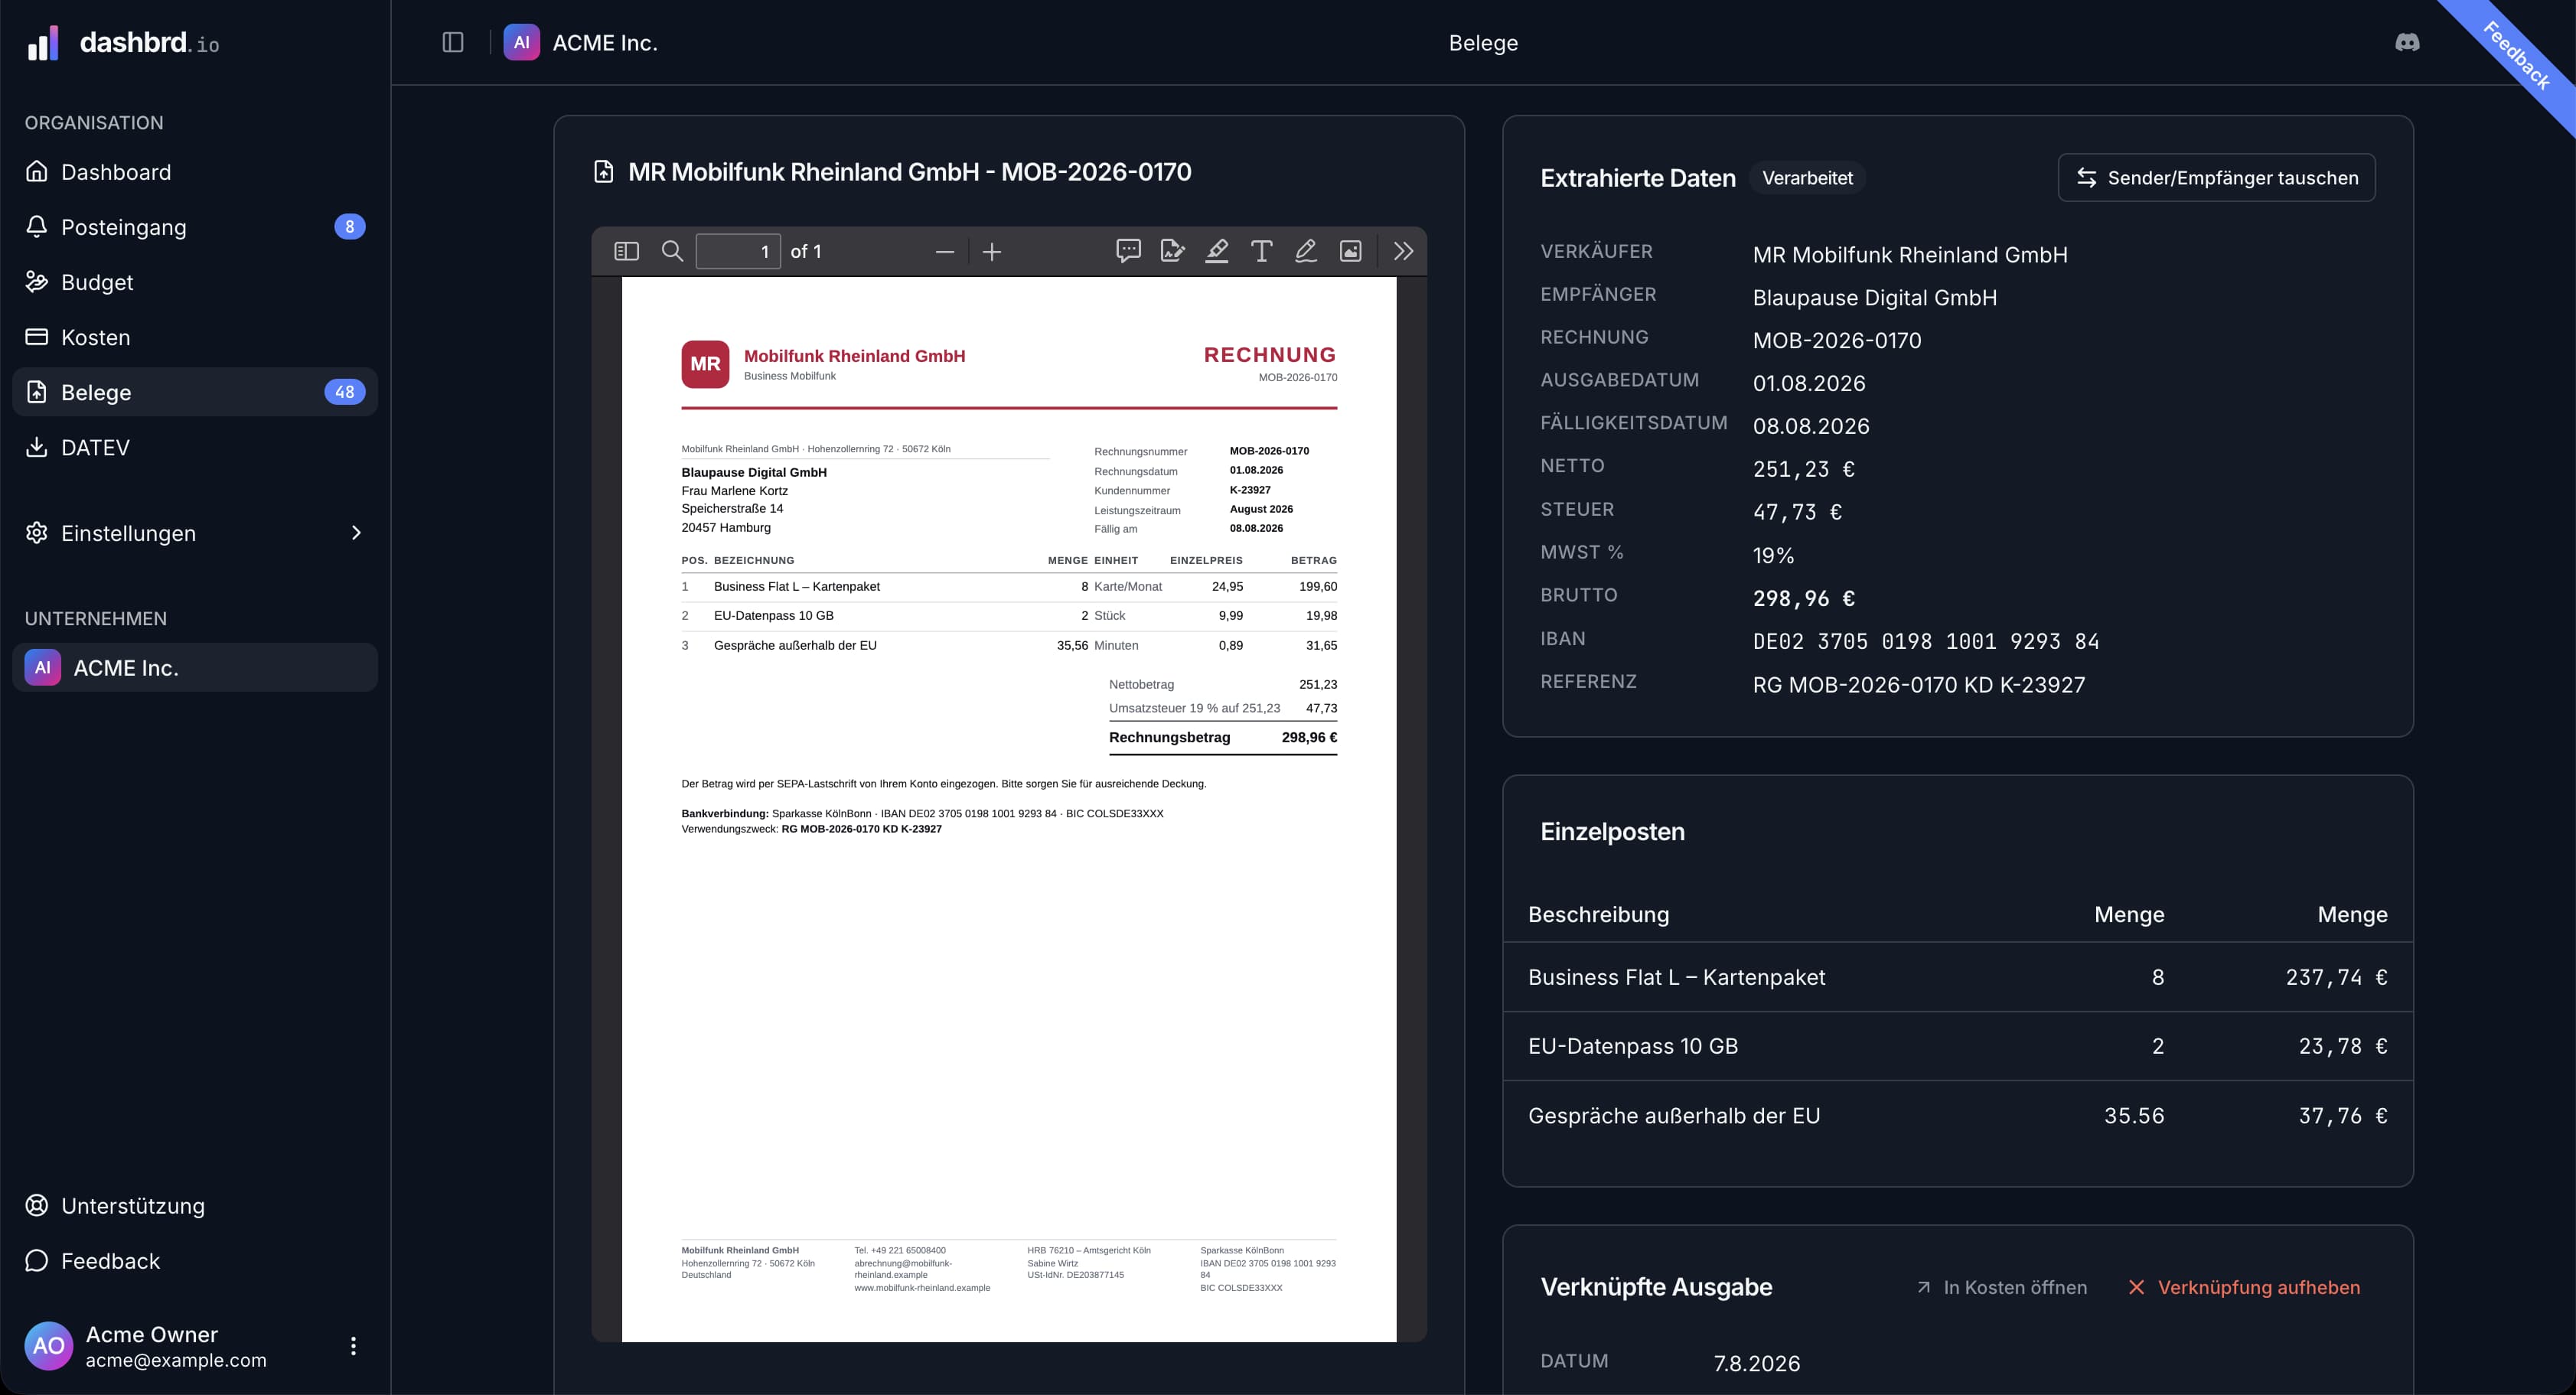Click ACME Inc. header organisation switcher
The width and height of the screenshot is (2576, 1395).
(x=581, y=42)
